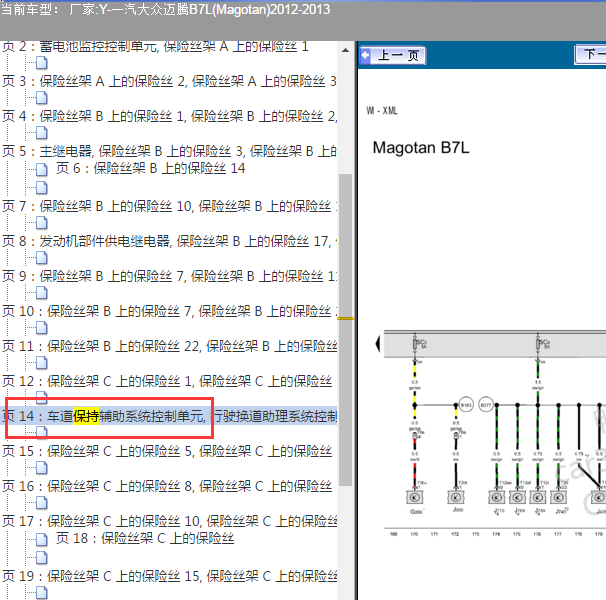Select 页 8 发动机部件供电继电器 entry
Viewport: 606px width, 600px height.
(169, 241)
